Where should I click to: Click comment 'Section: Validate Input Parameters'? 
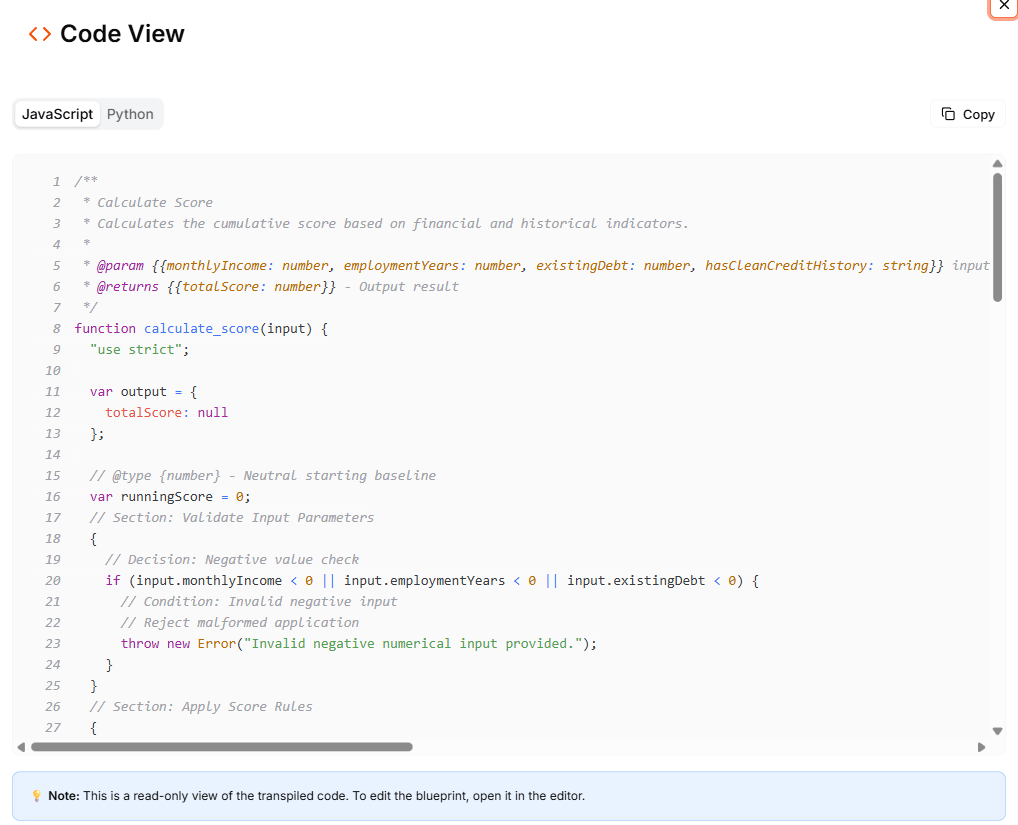(232, 517)
